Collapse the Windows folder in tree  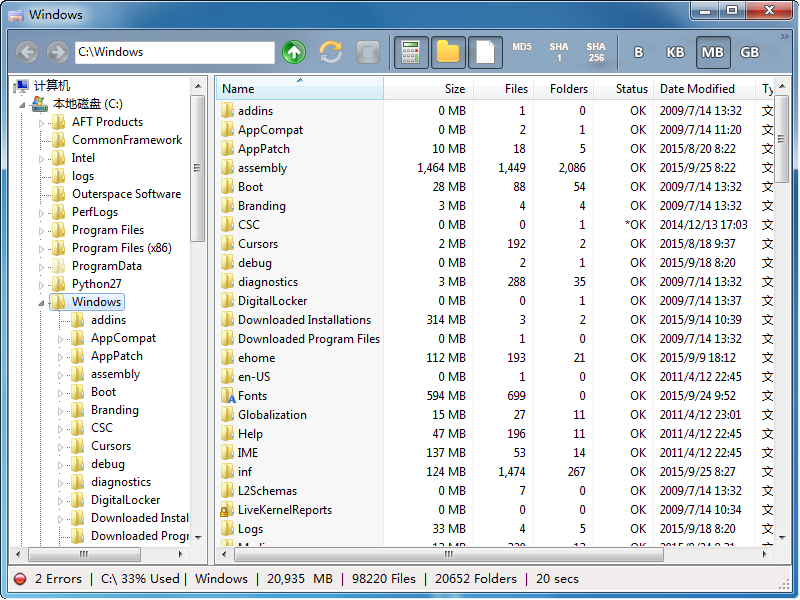pyautogui.click(x=42, y=302)
